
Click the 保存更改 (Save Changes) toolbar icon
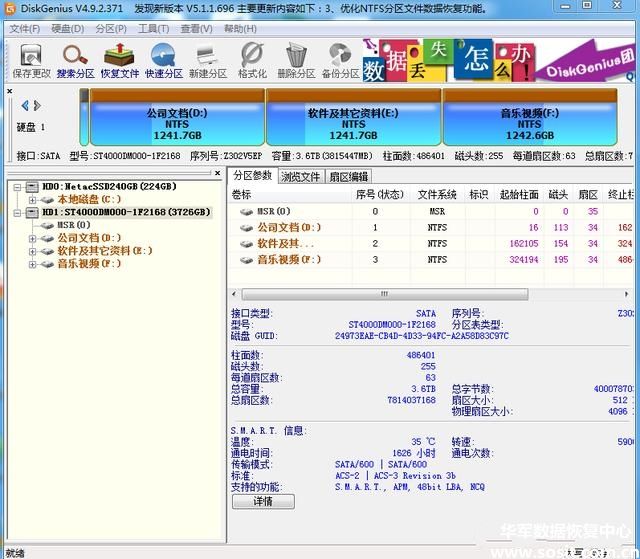click(31, 59)
